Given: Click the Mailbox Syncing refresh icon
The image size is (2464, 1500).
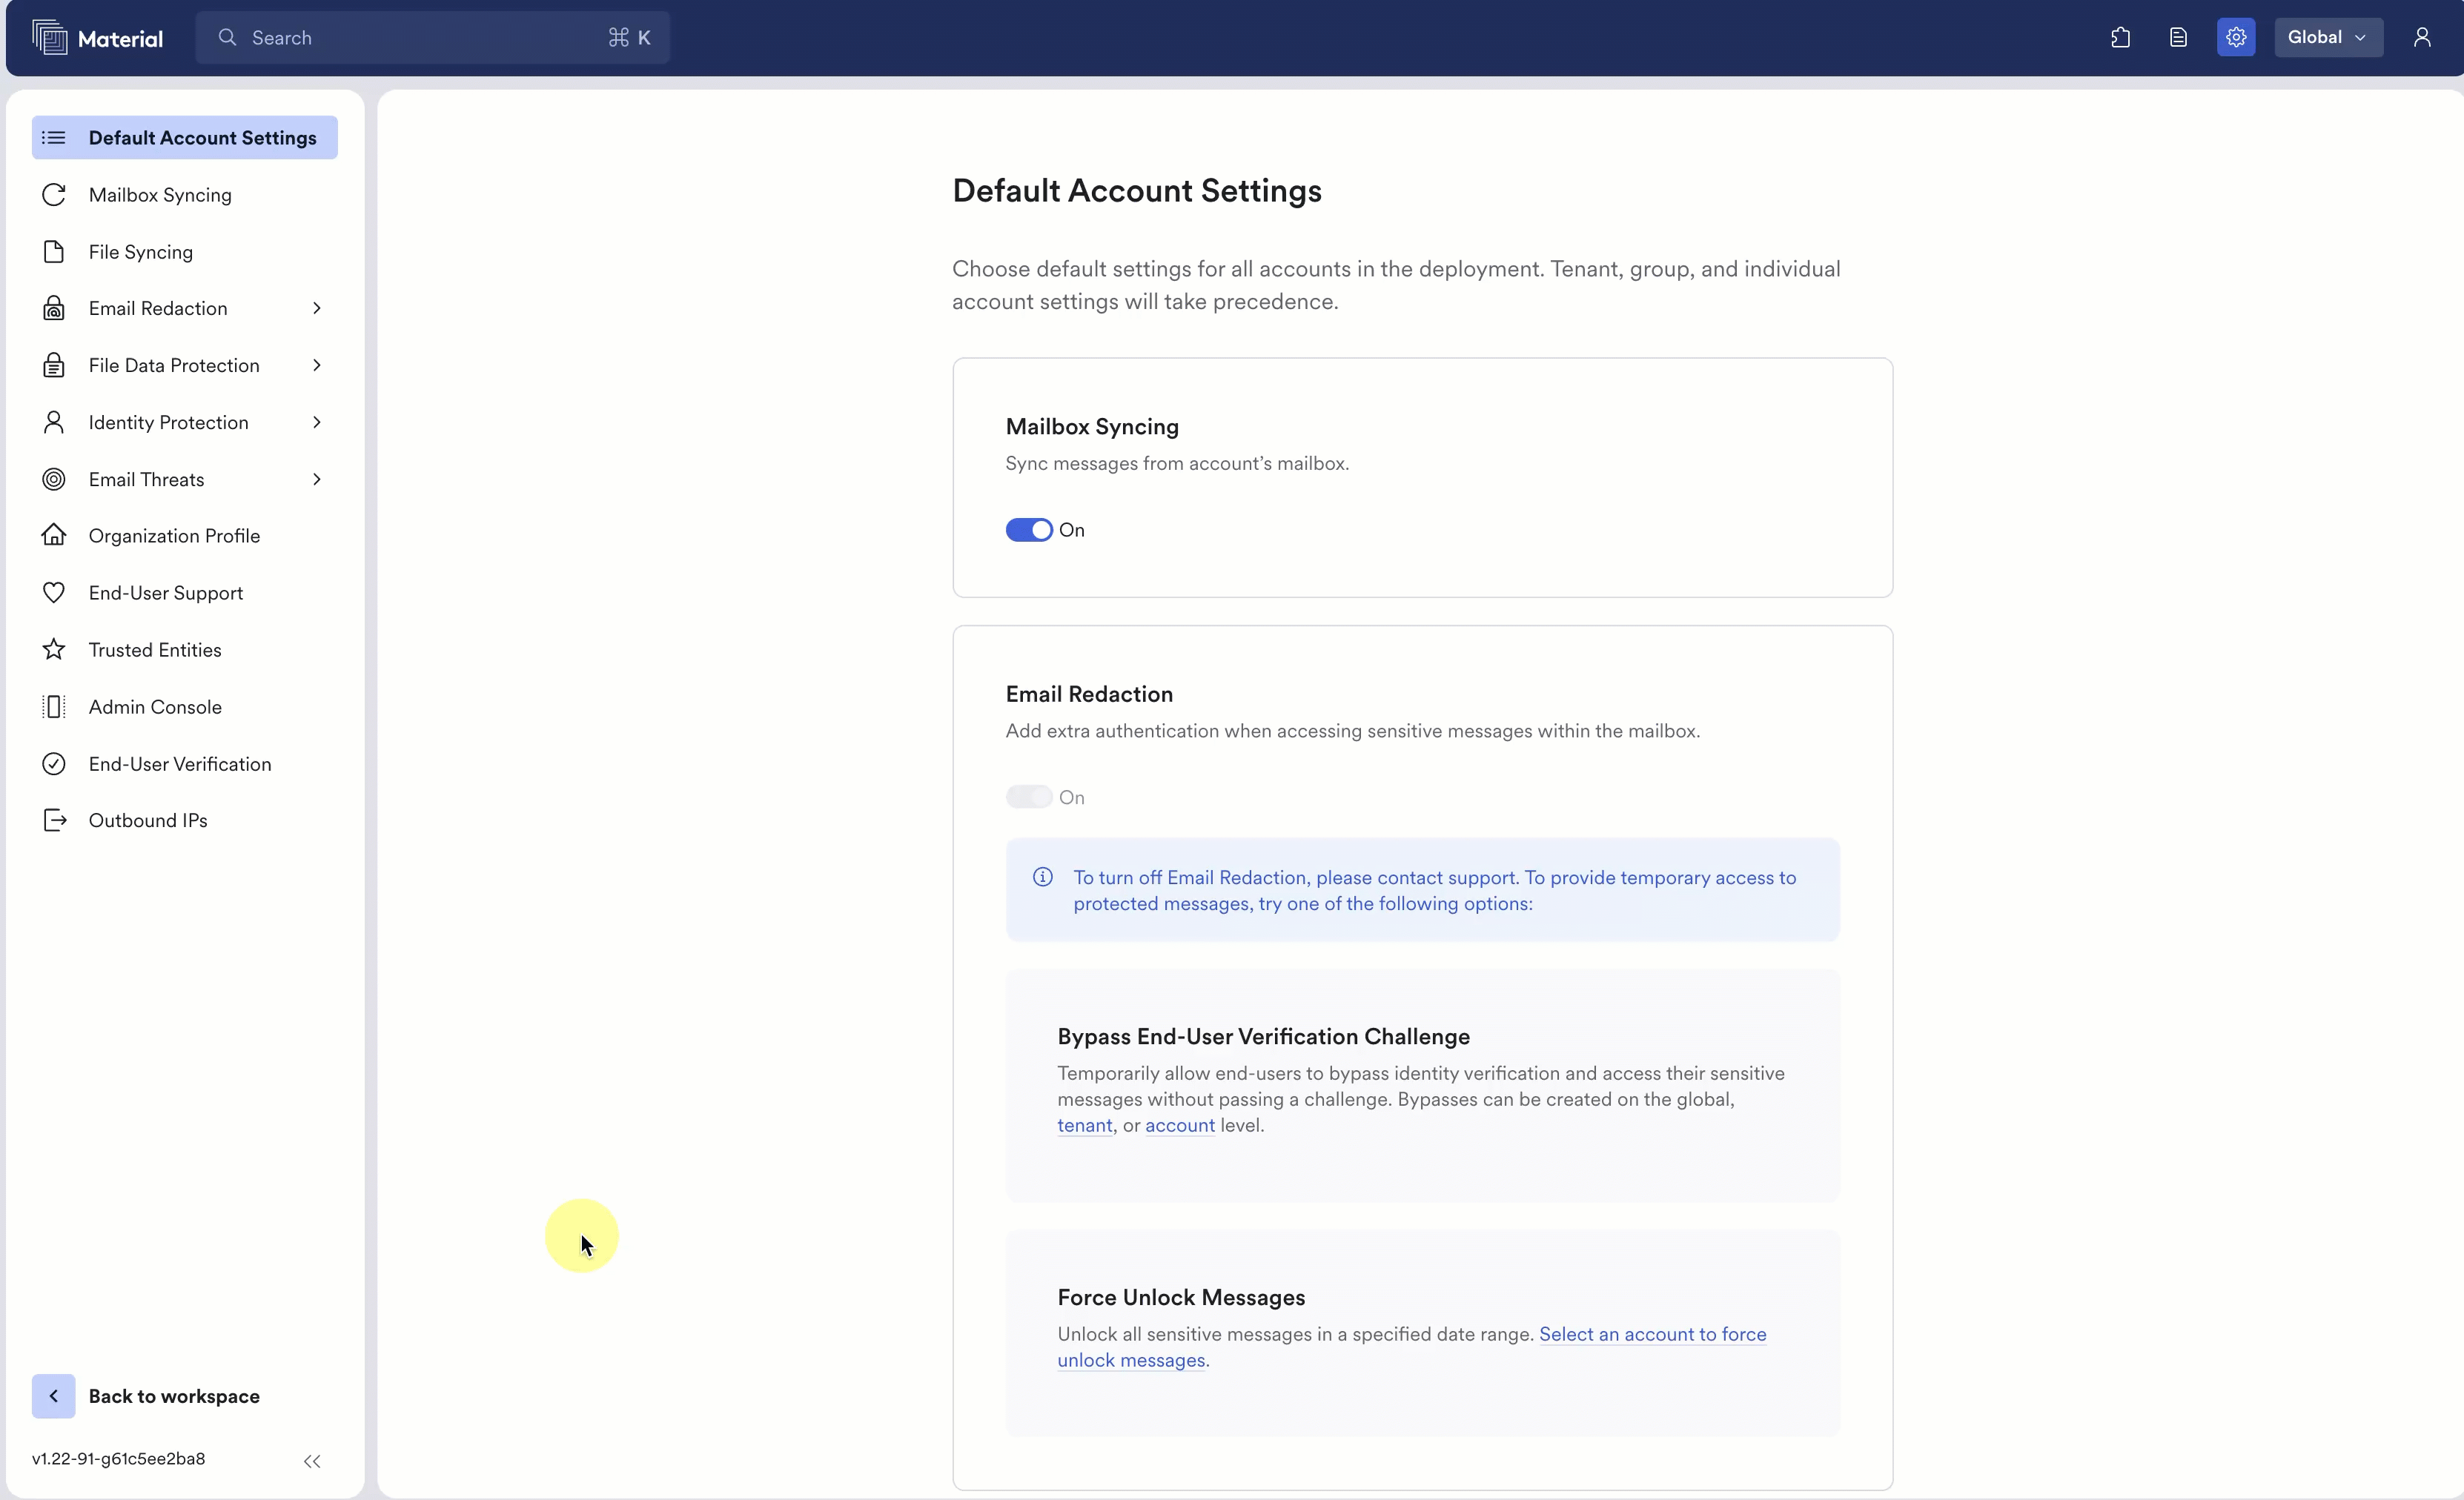Looking at the screenshot, I should click(54, 195).
